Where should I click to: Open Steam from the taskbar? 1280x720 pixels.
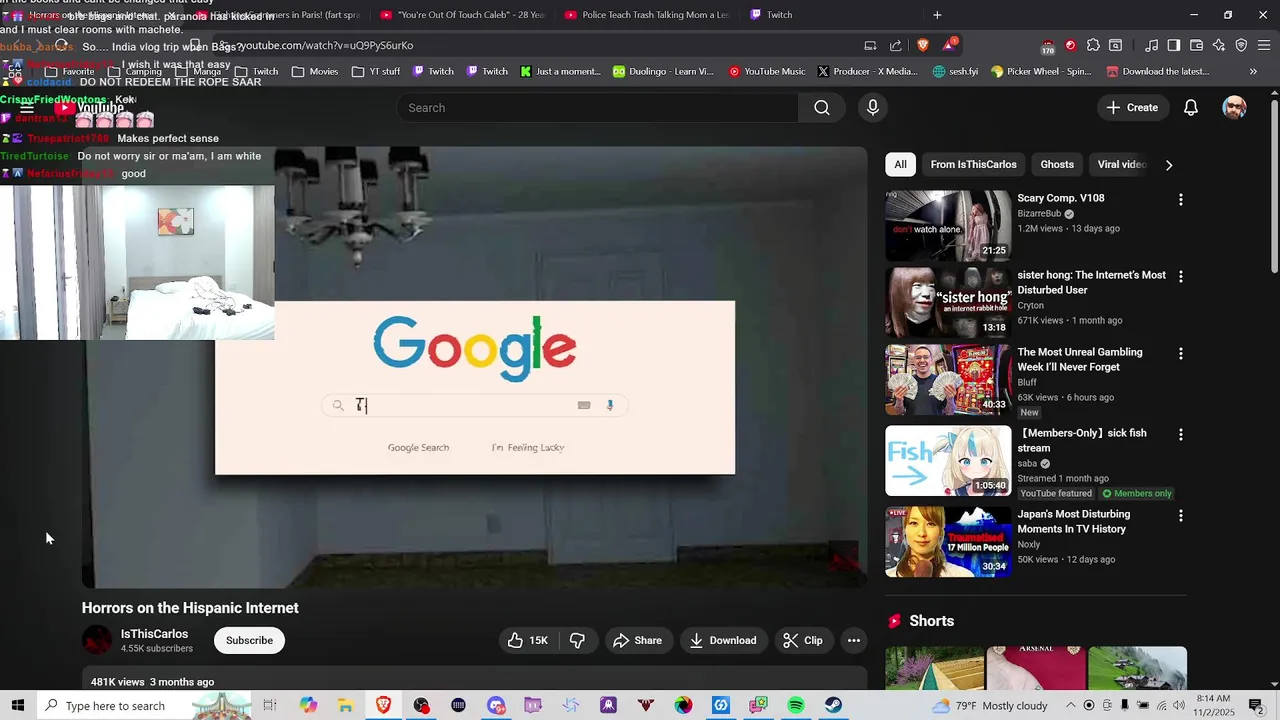tap(833, 706)
